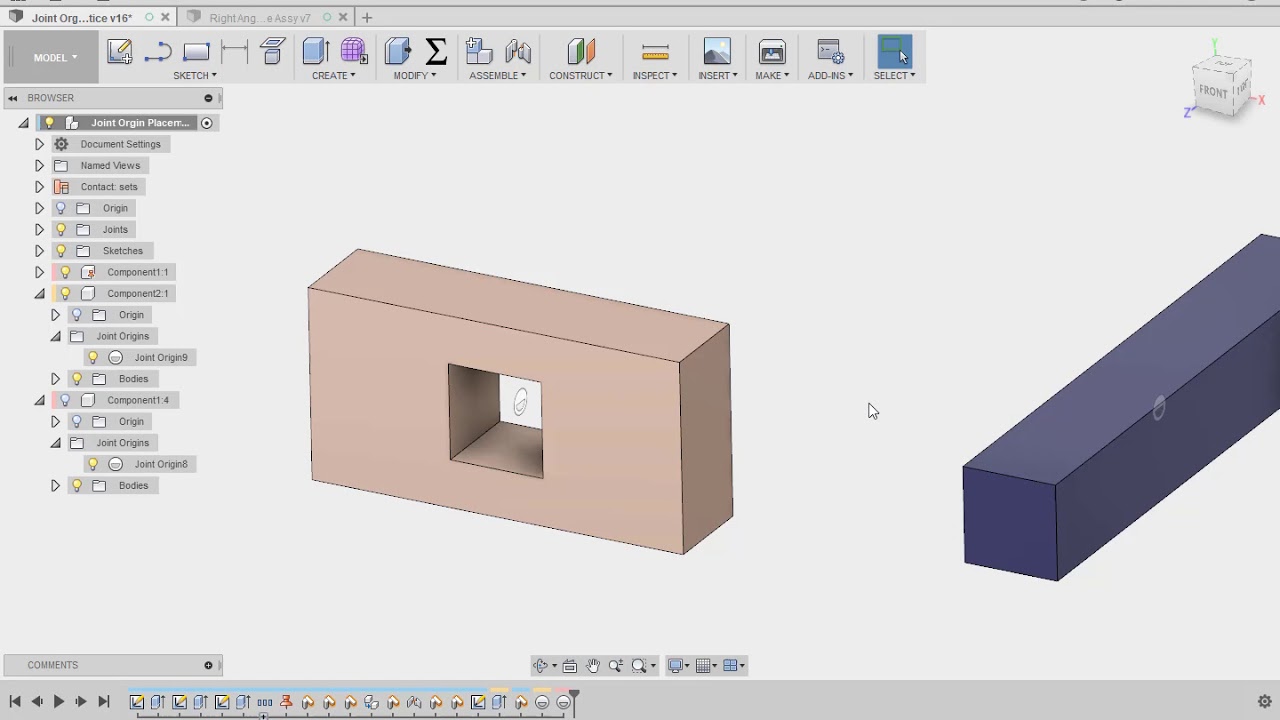Activate the Measure ruler icon

655,52
